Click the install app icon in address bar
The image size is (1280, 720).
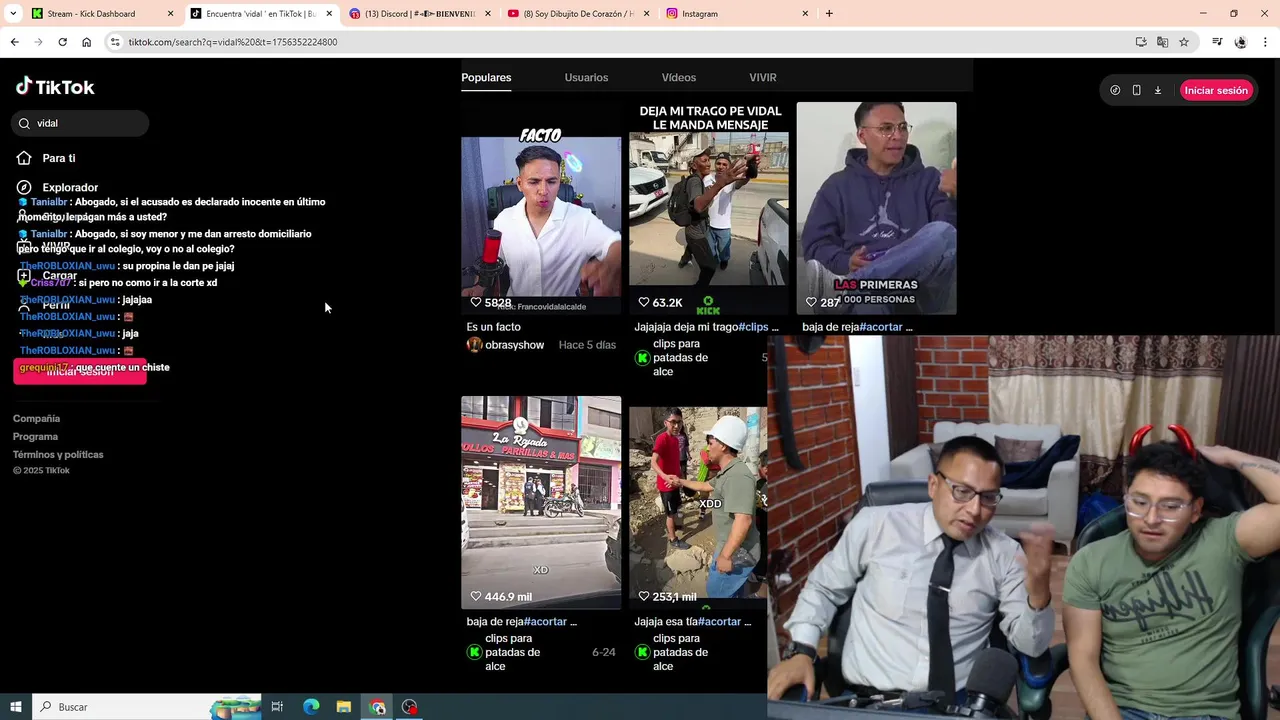coord(1141,42)
